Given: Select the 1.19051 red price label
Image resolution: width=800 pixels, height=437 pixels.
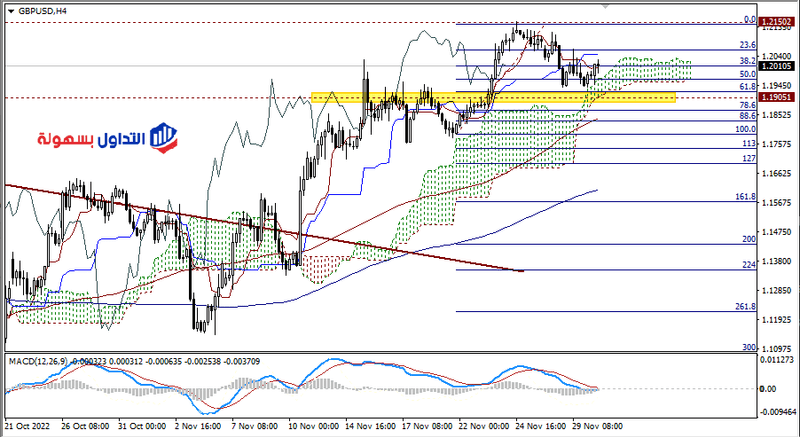Looking at the screenshot, I should click(x=777, y=98).
